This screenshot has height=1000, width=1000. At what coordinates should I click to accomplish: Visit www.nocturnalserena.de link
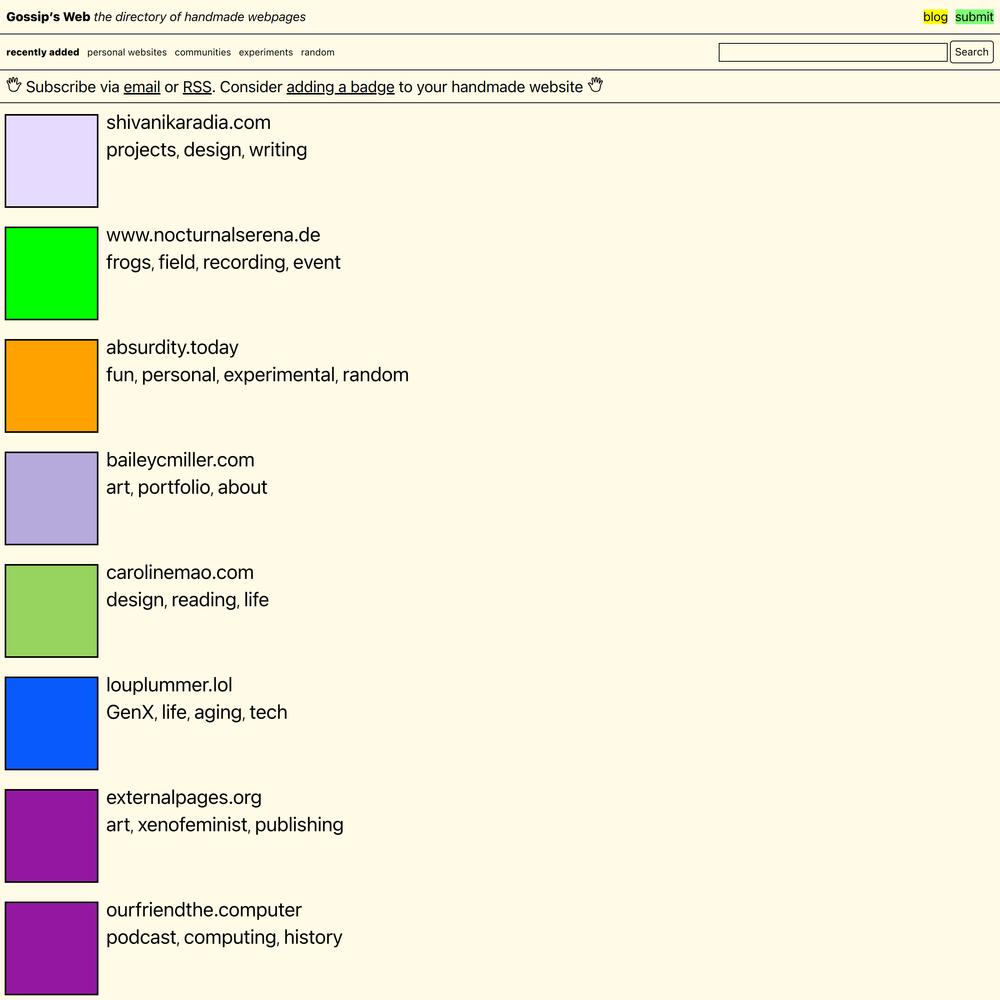click(213, 235)
